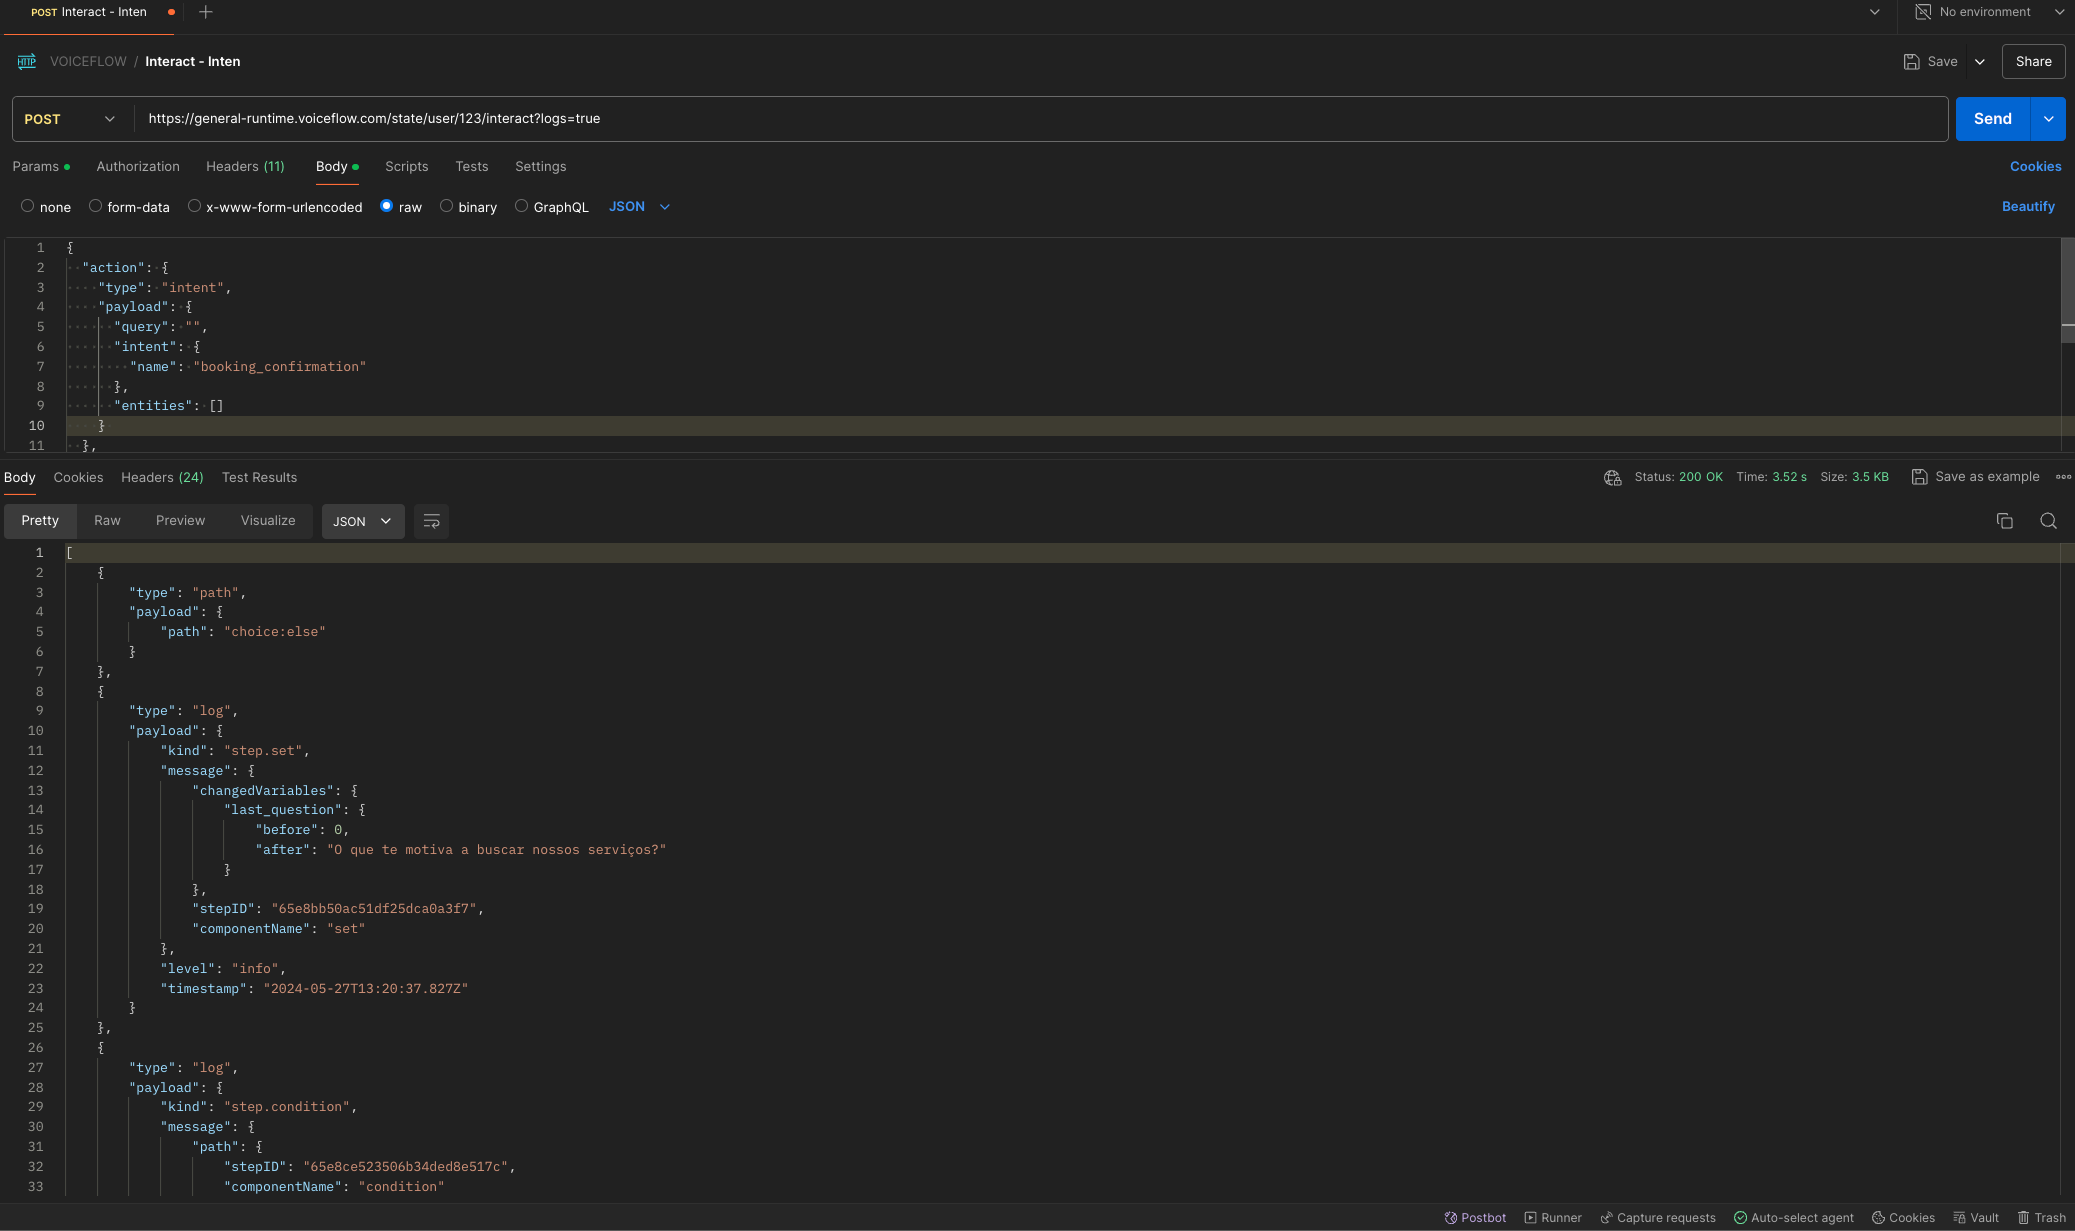
Task: Toggle word wrap in response viewer
Action: click(431, 521)
